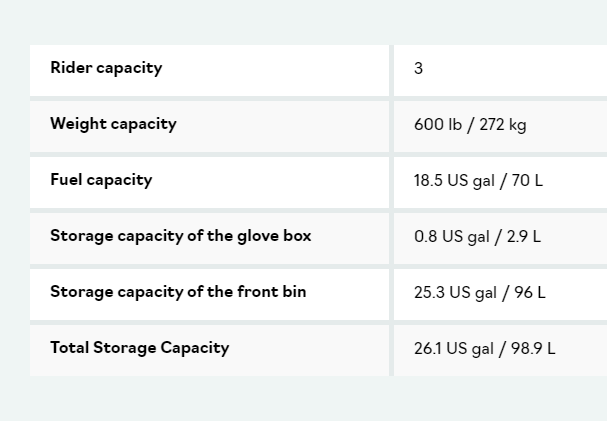Click Storage capacity of the front bin label
This screenshot has width=607, height=421.
click(x=178, y=292)
